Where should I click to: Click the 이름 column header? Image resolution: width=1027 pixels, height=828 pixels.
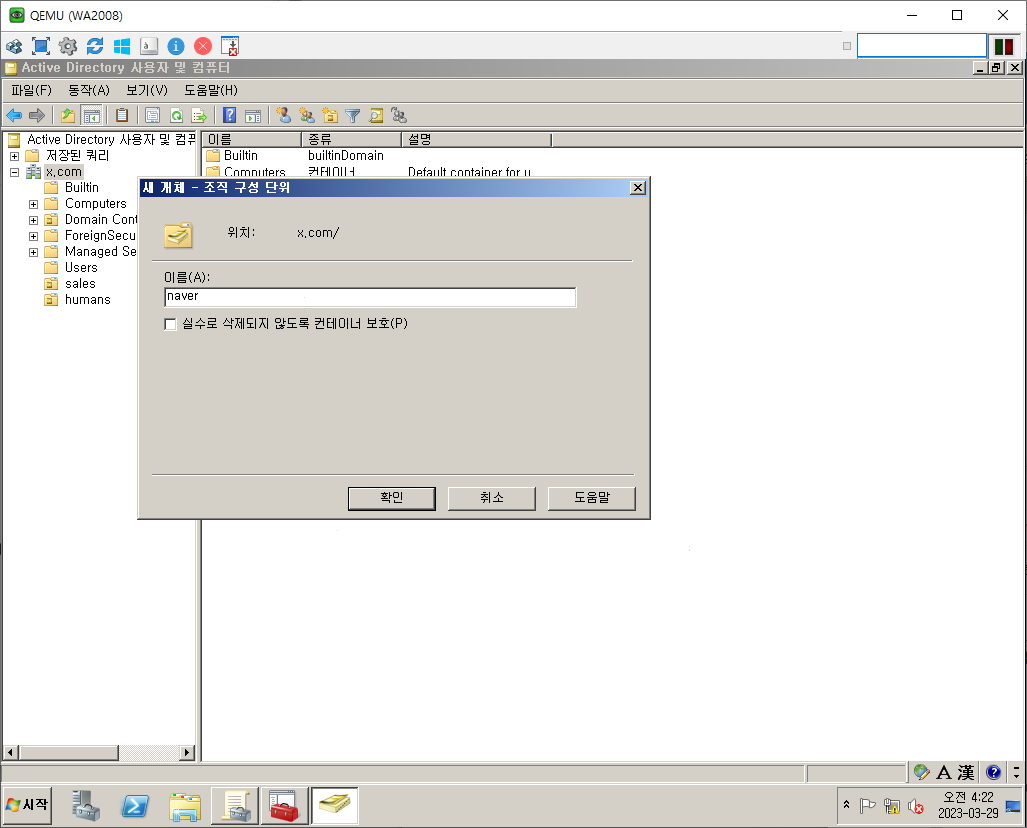[252, 140]
